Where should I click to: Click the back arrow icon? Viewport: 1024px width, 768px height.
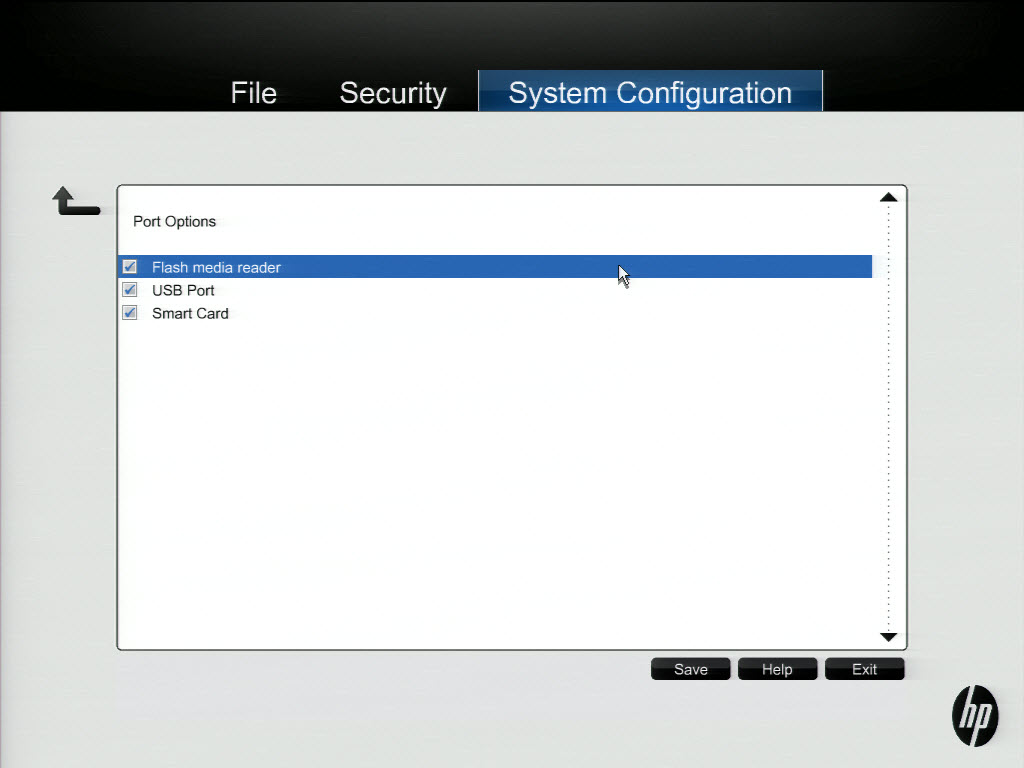[x=75, y=202]
